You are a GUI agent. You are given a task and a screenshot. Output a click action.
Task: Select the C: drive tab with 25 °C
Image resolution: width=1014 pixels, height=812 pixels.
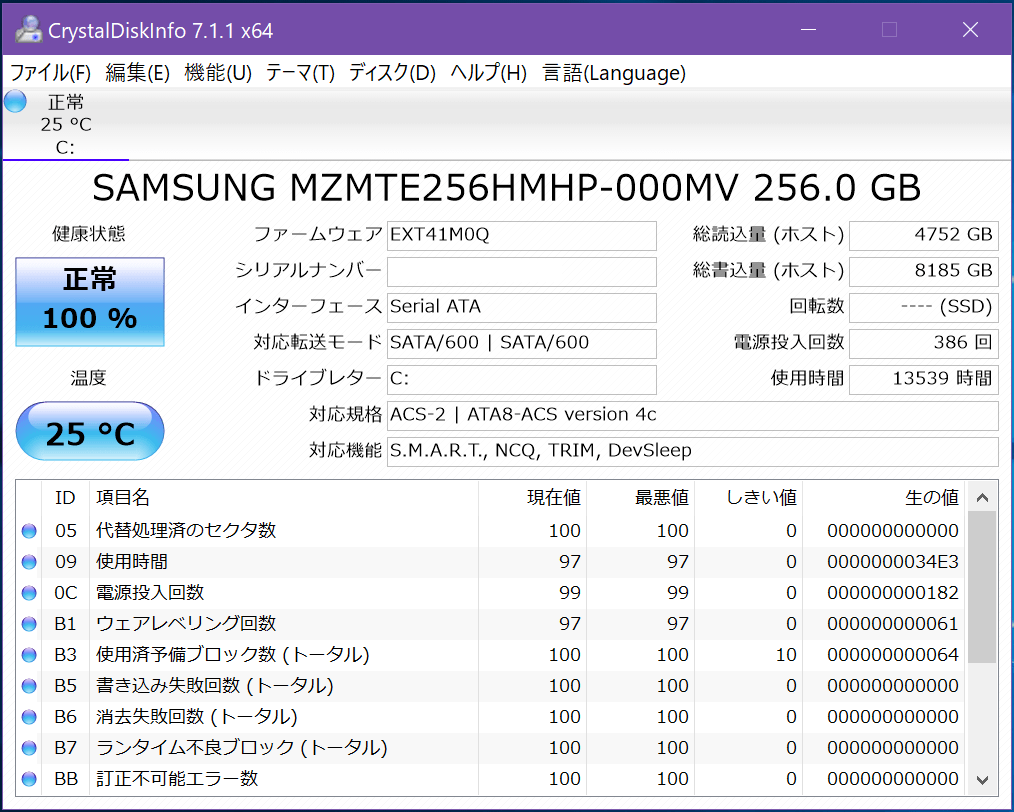point(65,124)
